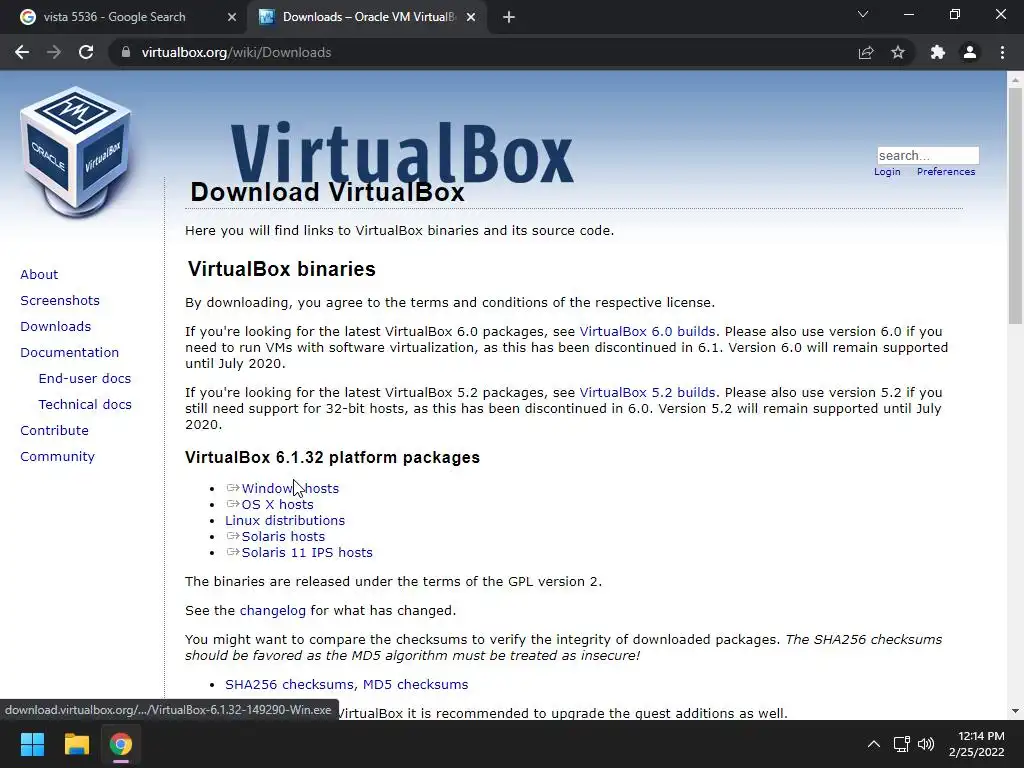Follow the VirtualBox 5.2 builds link

pos(647,392)
